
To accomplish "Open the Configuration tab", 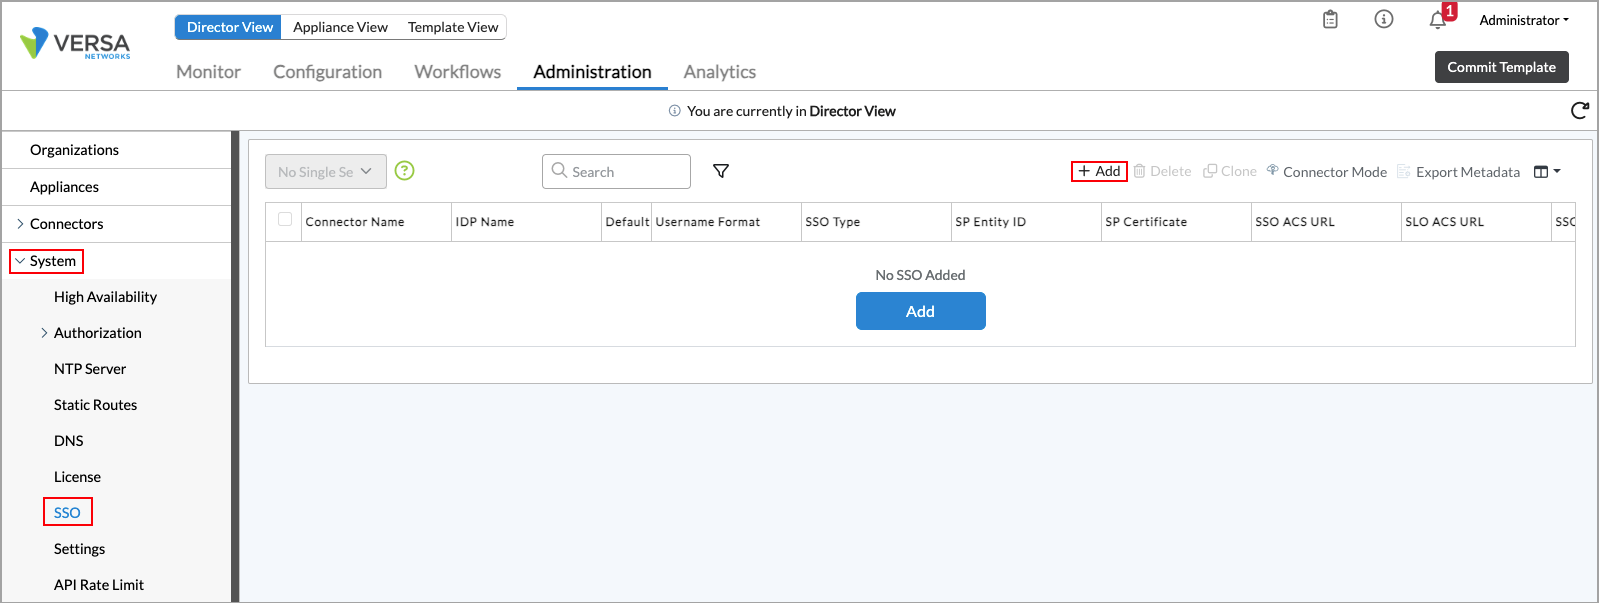I will (327, 72).
